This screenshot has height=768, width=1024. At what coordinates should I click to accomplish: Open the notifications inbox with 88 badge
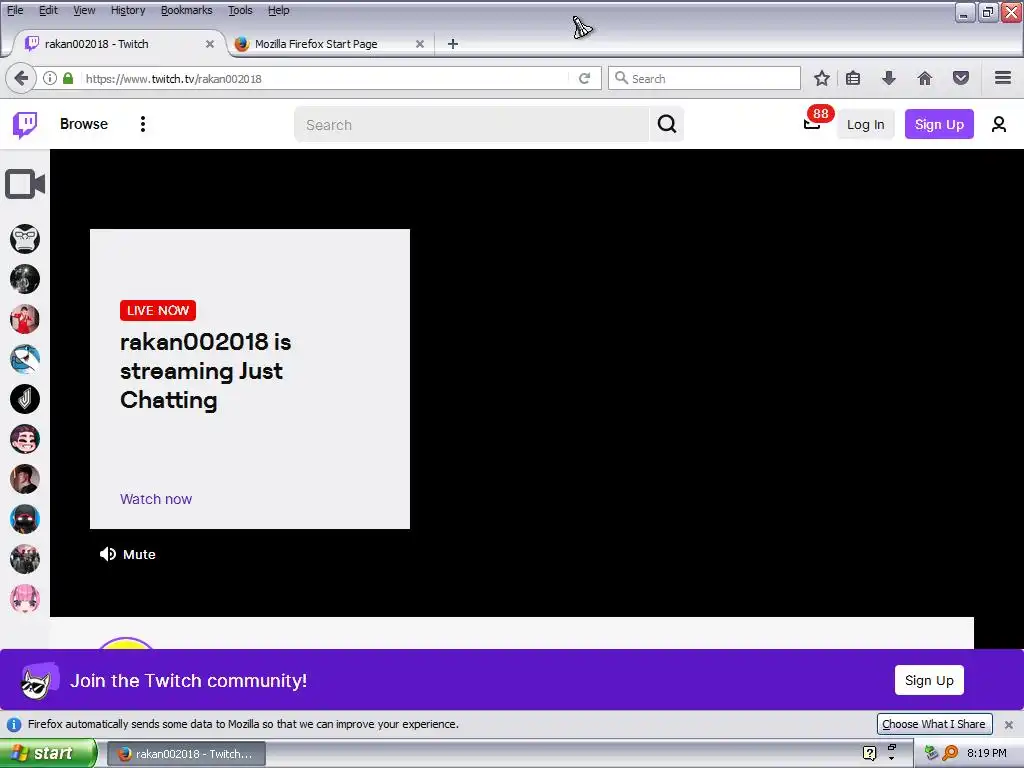[814, 122]
